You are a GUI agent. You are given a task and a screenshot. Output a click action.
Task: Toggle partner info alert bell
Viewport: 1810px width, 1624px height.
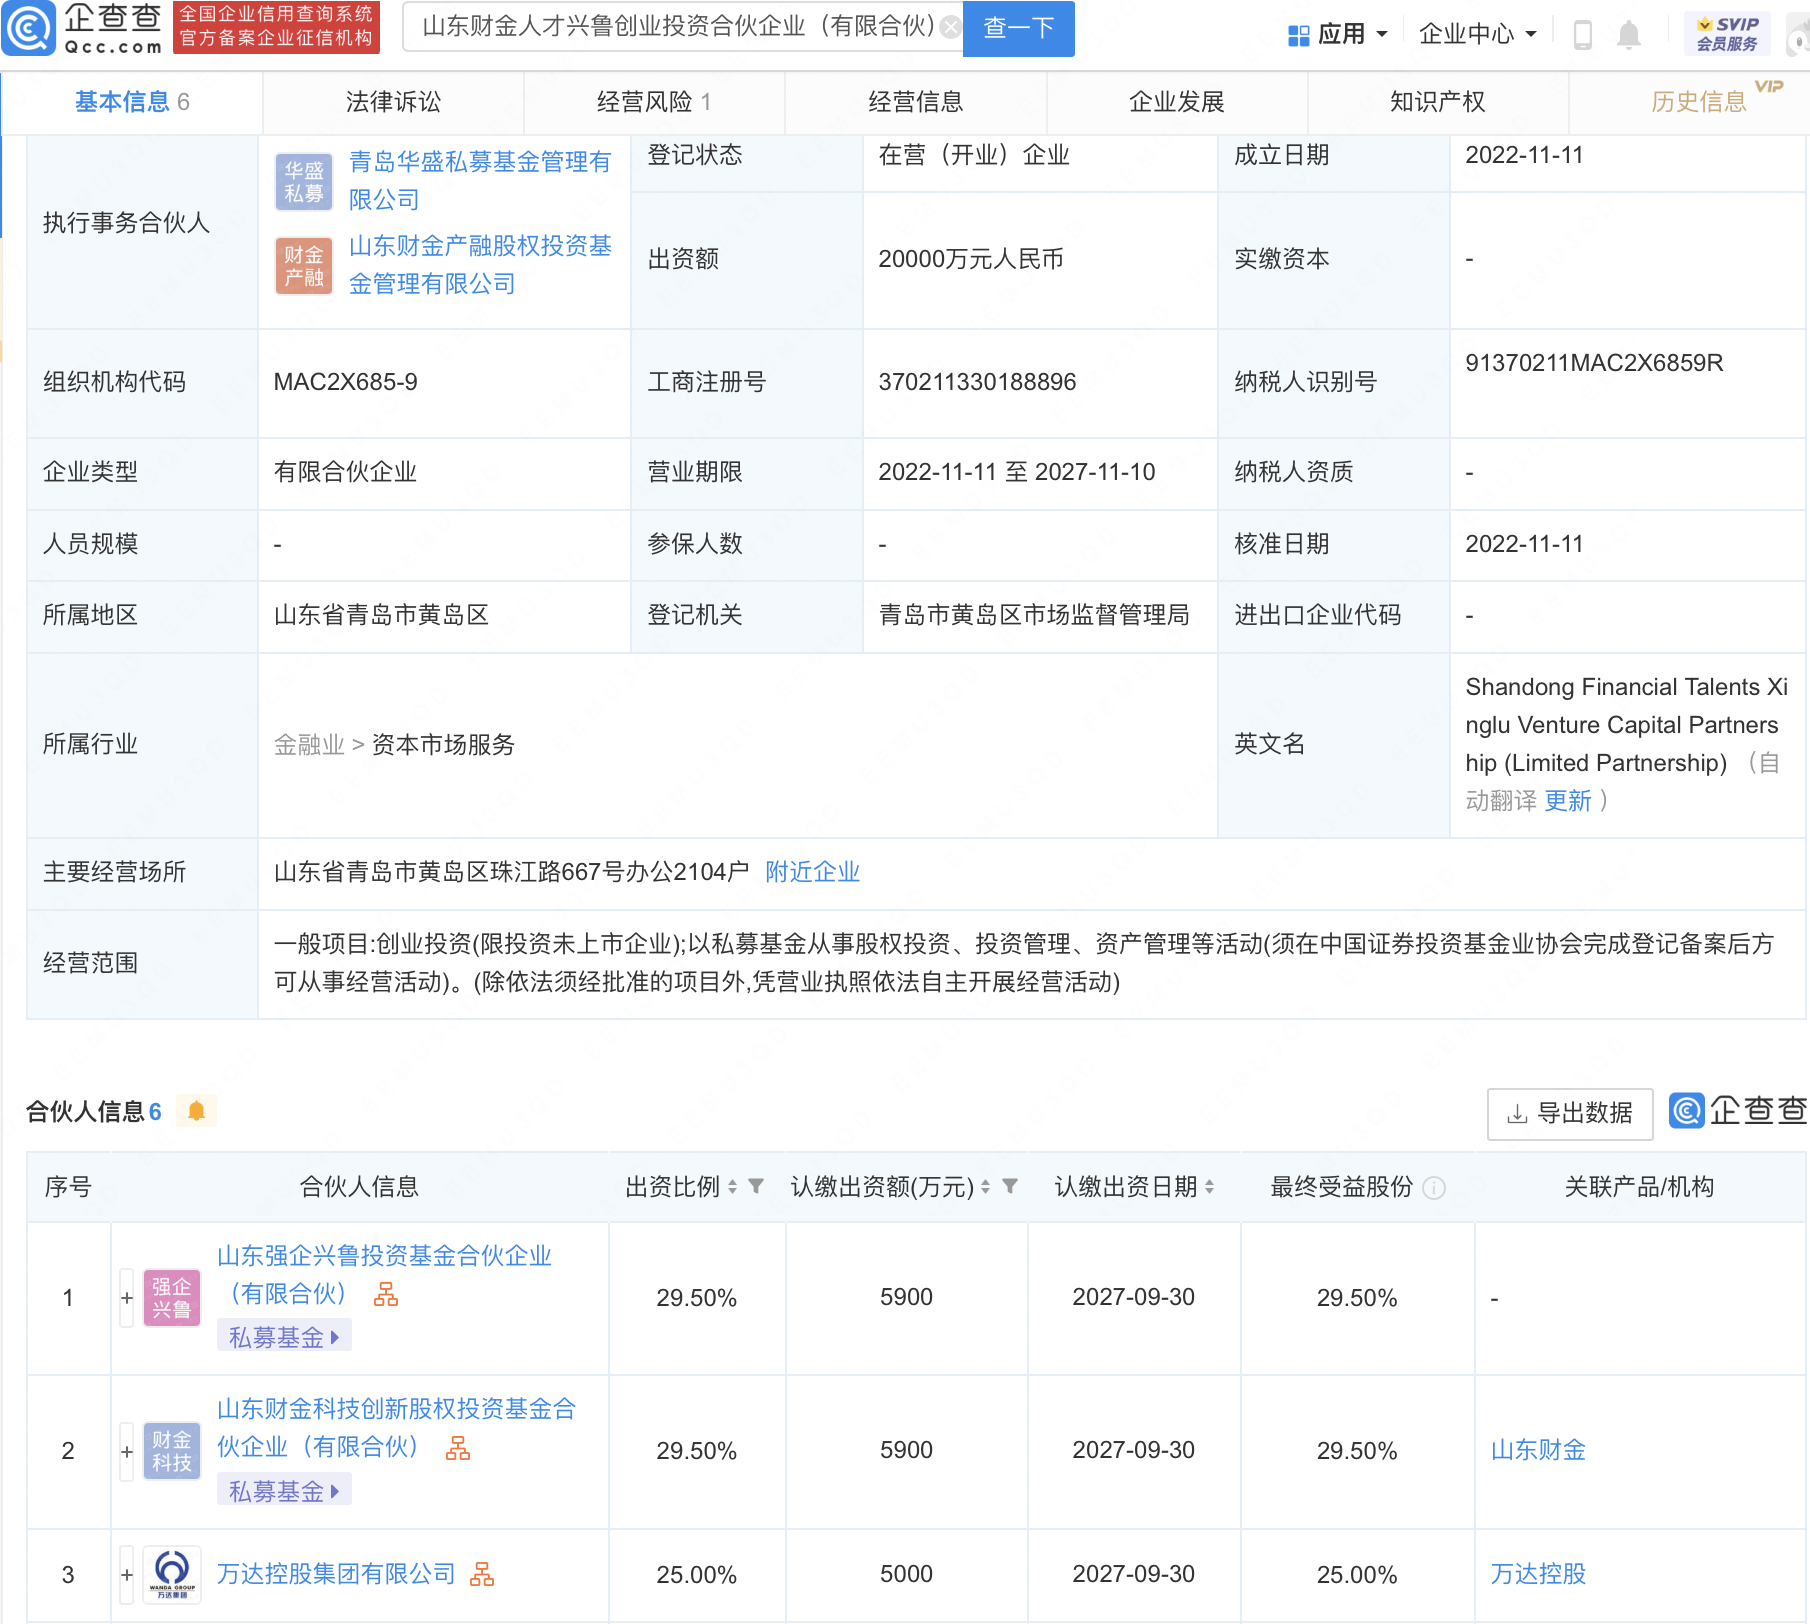click(x=196, y=1111)
